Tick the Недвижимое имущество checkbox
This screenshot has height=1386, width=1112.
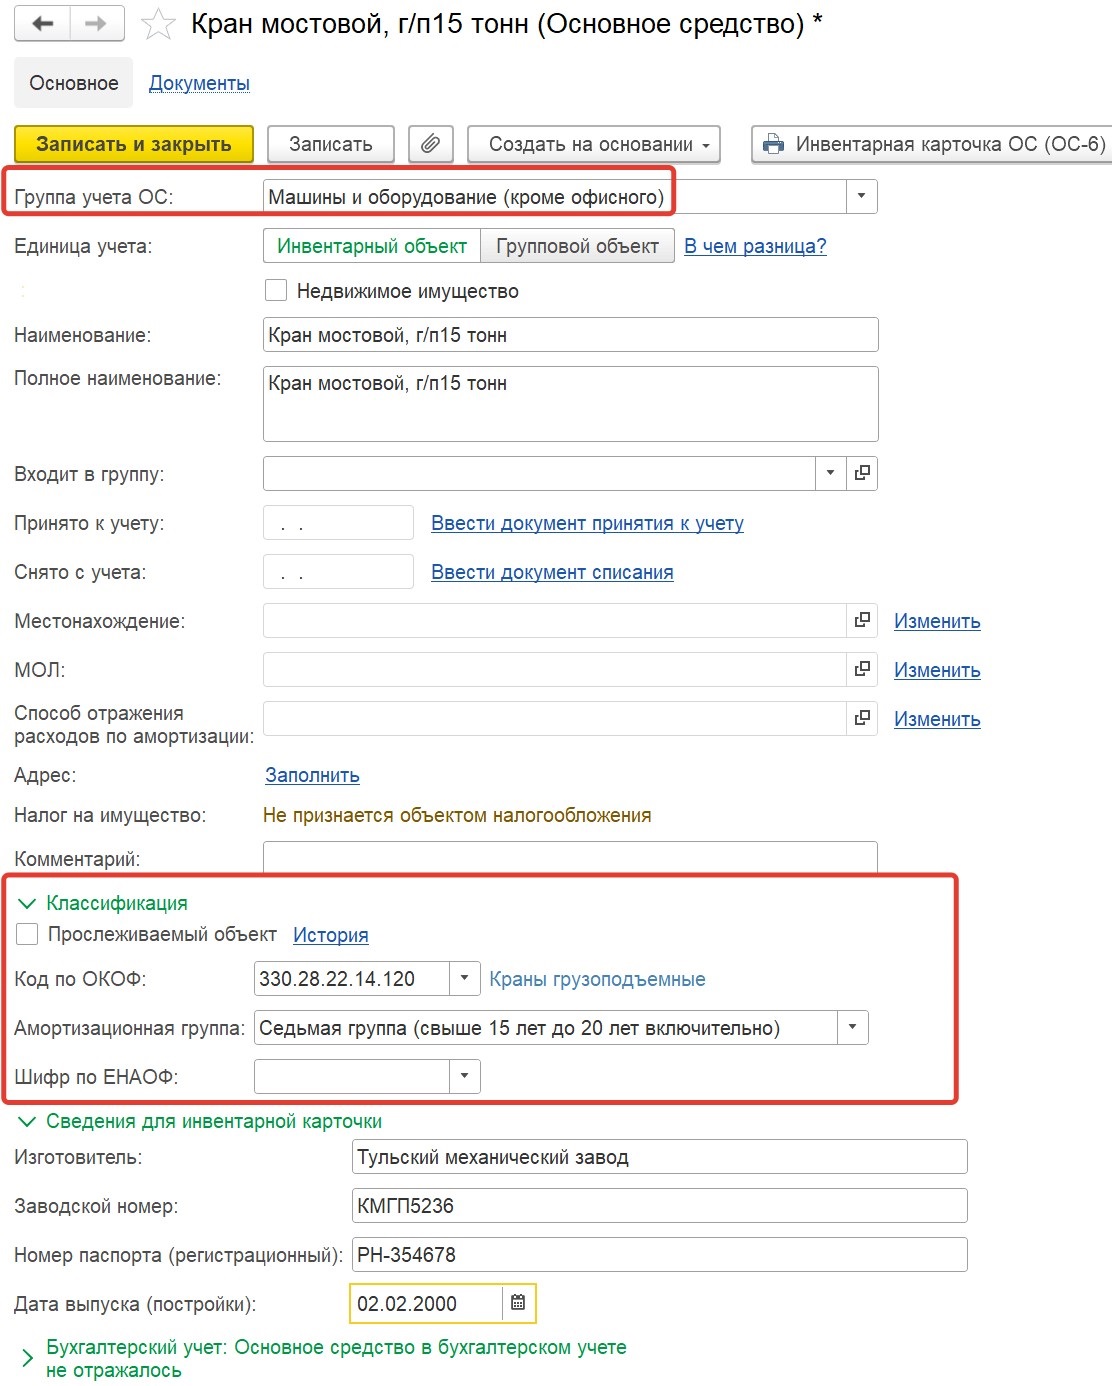click(276, 291)
